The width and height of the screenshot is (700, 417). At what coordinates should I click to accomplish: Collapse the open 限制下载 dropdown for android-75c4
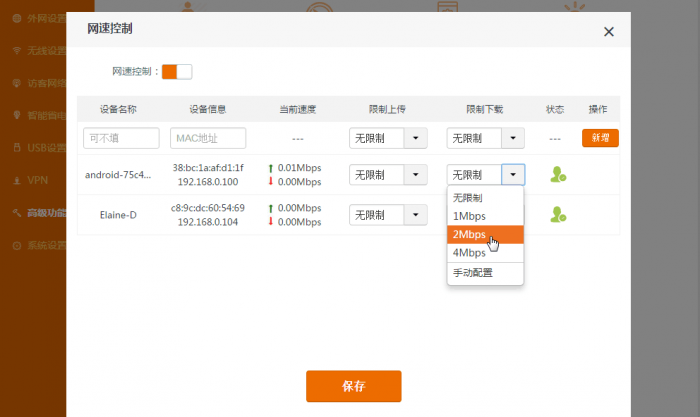click(x=512, y=175)
